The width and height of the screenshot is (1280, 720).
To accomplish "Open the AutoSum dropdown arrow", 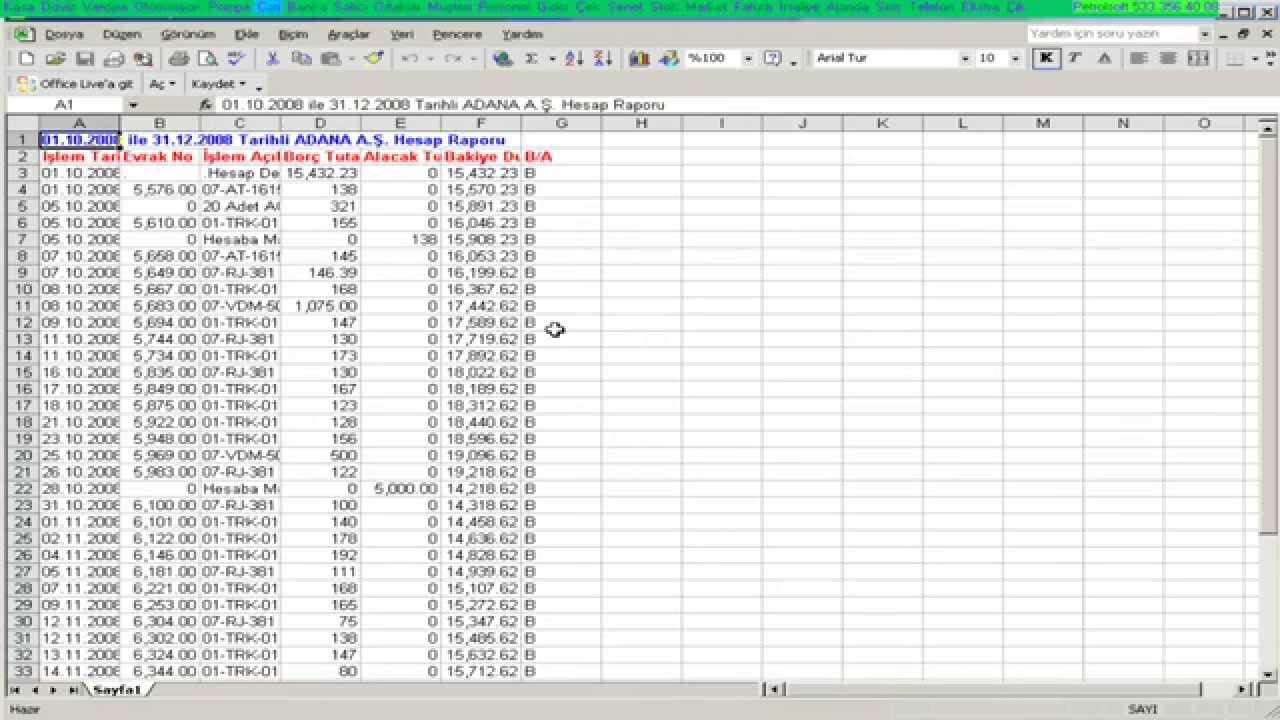I will 551,59.
